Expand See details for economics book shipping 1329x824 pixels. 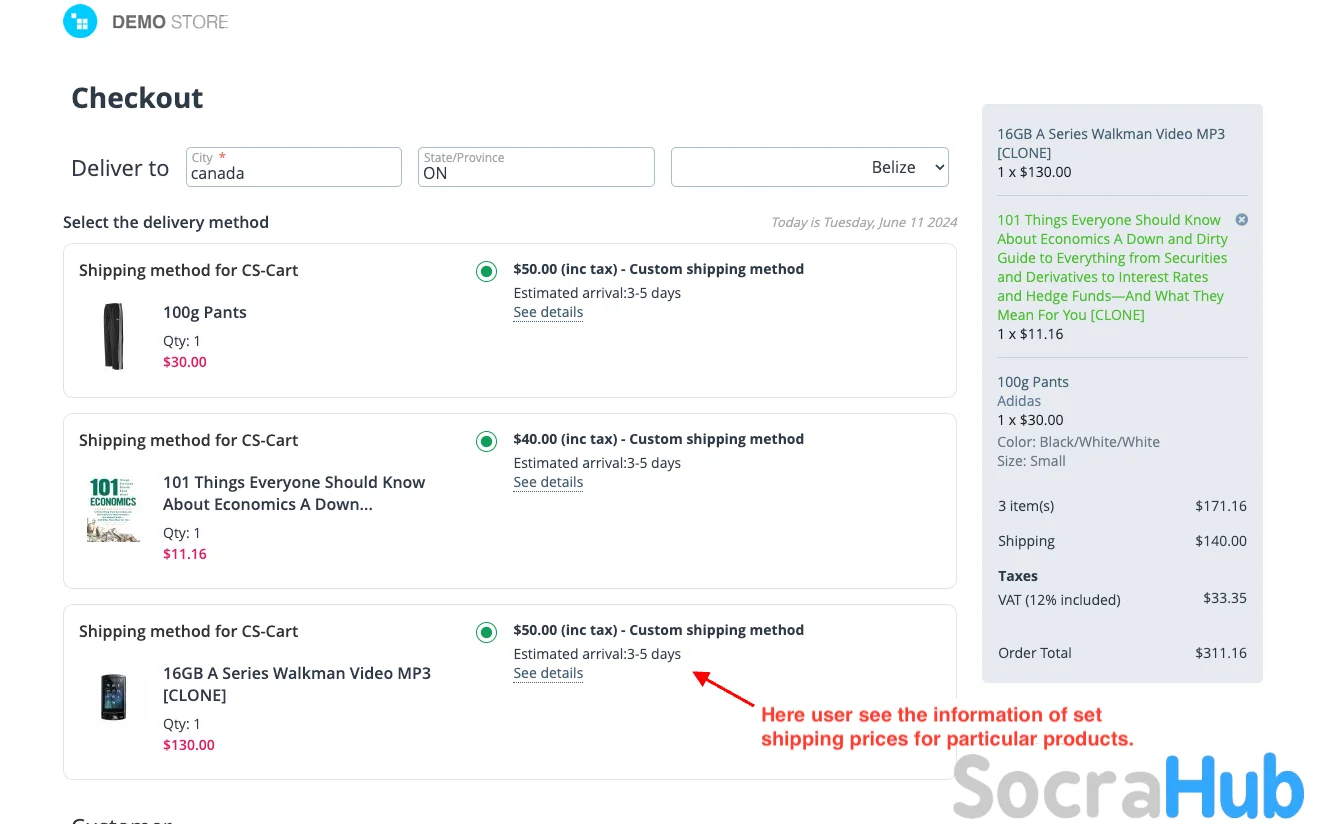point(548,482)
